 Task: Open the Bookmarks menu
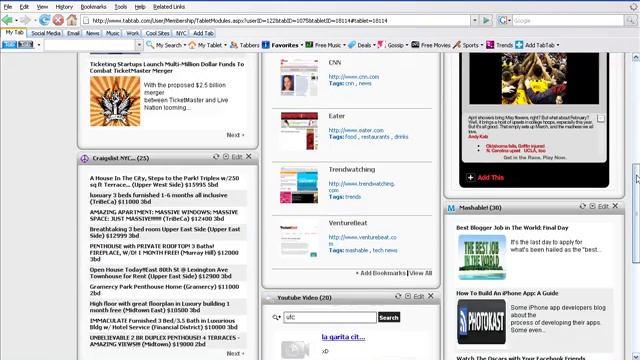(93, 7)
